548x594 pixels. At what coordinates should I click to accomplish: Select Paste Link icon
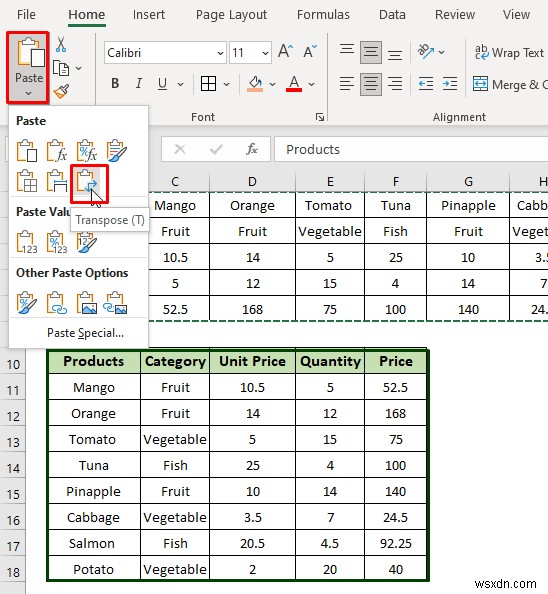point(56,303)
